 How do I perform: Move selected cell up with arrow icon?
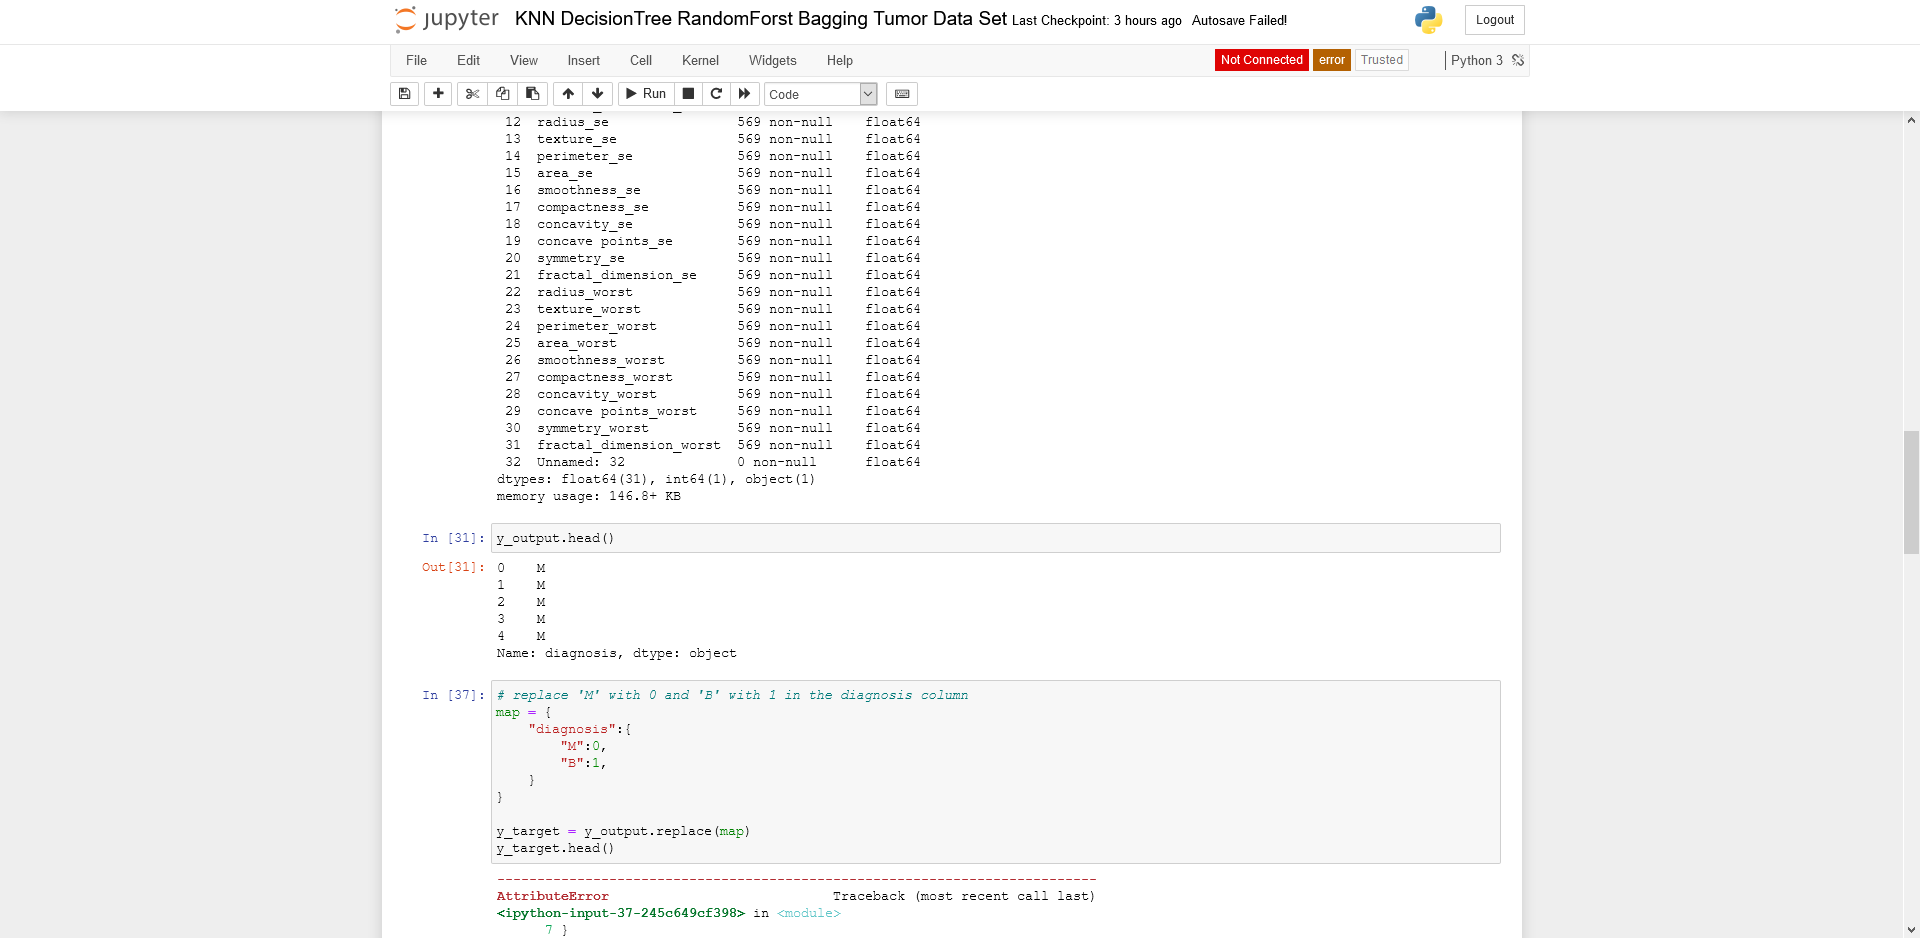point(567,94)
